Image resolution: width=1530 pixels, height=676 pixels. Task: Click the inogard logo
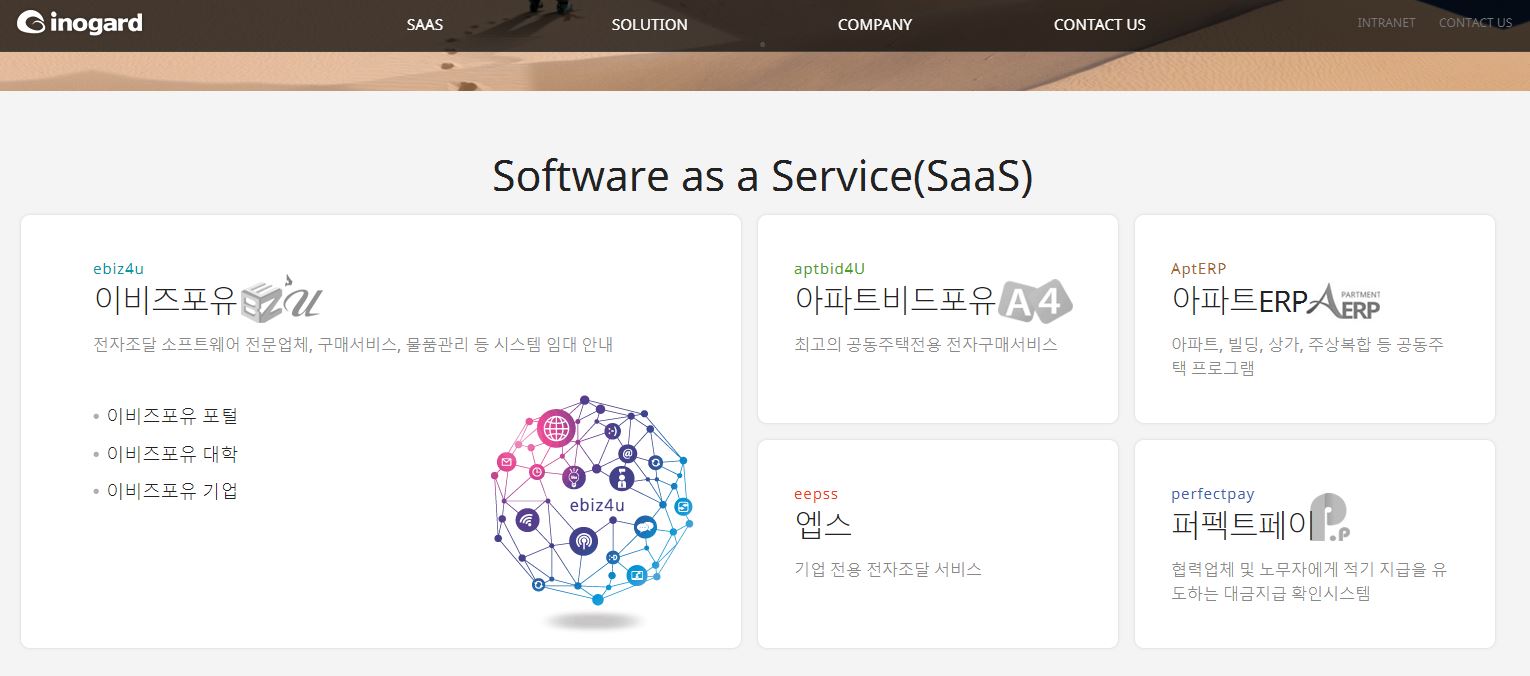click(x=80, y=23)
